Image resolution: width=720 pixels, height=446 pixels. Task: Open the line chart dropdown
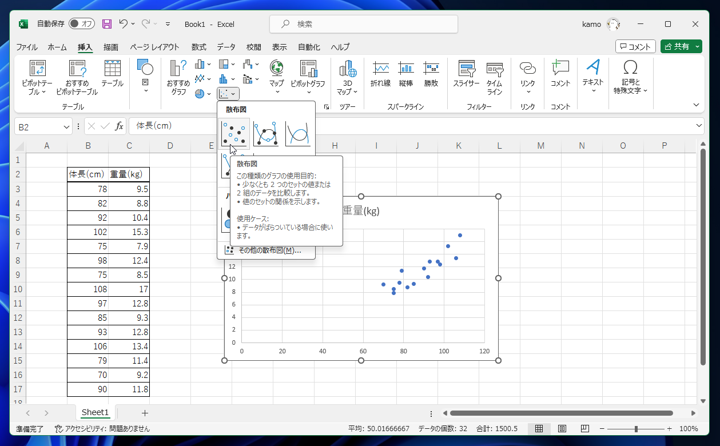(x=202, y=79)
